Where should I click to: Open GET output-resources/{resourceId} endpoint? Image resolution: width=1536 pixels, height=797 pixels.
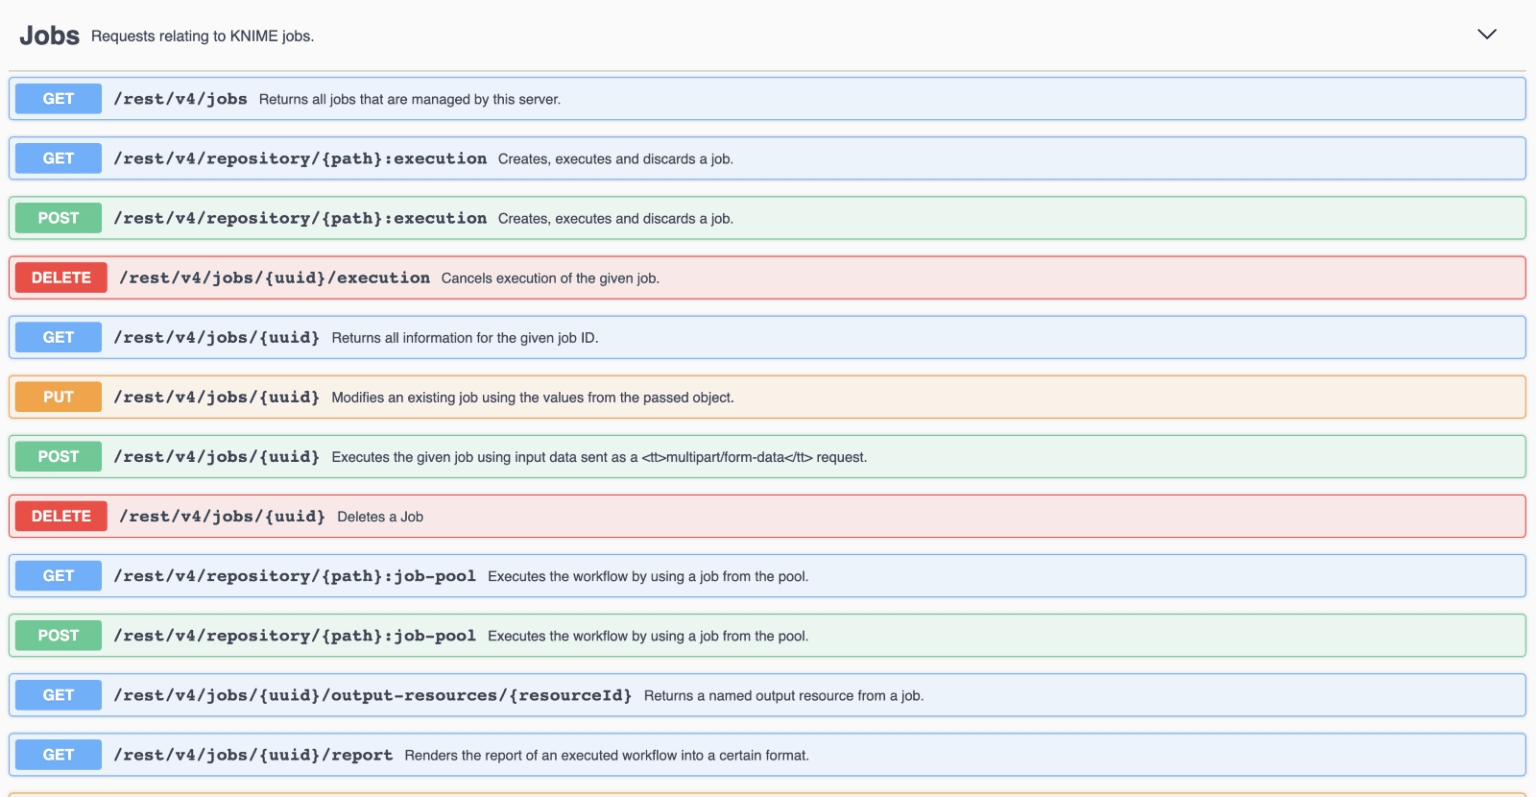coord(767,695)
